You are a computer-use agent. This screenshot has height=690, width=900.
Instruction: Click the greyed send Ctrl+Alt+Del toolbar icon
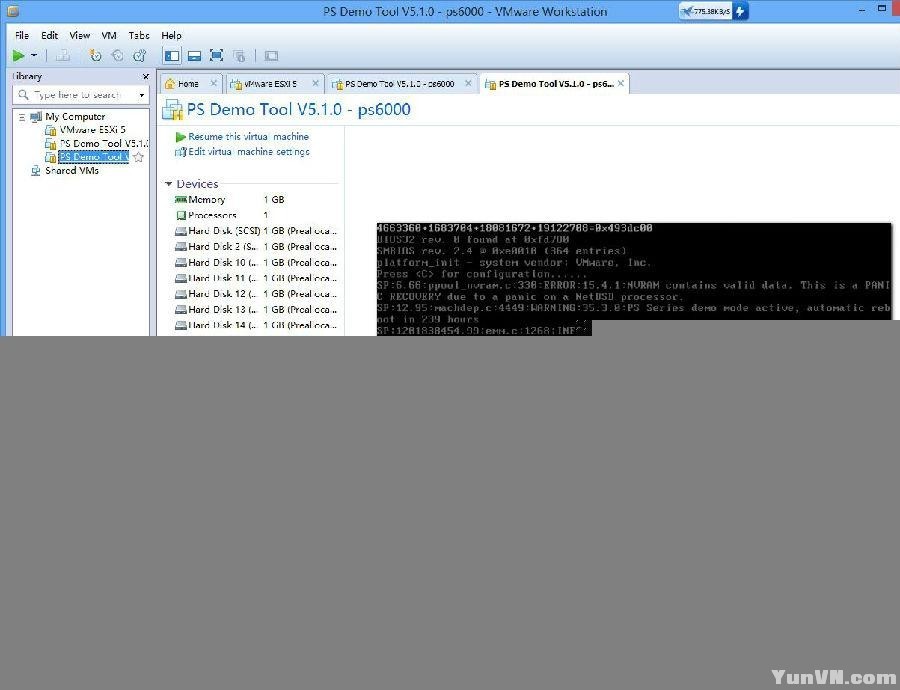pos(63,56)
